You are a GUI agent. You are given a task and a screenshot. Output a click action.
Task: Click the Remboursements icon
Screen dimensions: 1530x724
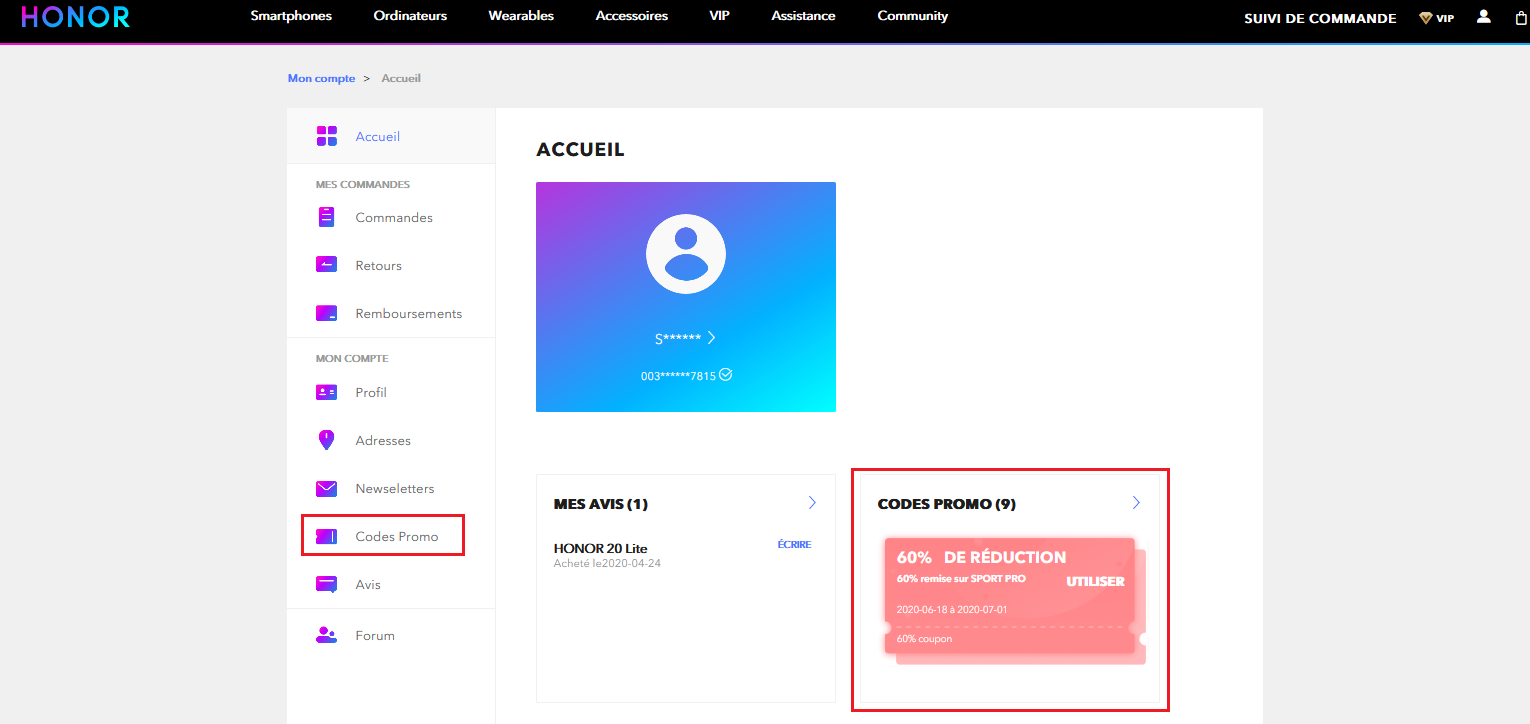click(x=325, y=312)
